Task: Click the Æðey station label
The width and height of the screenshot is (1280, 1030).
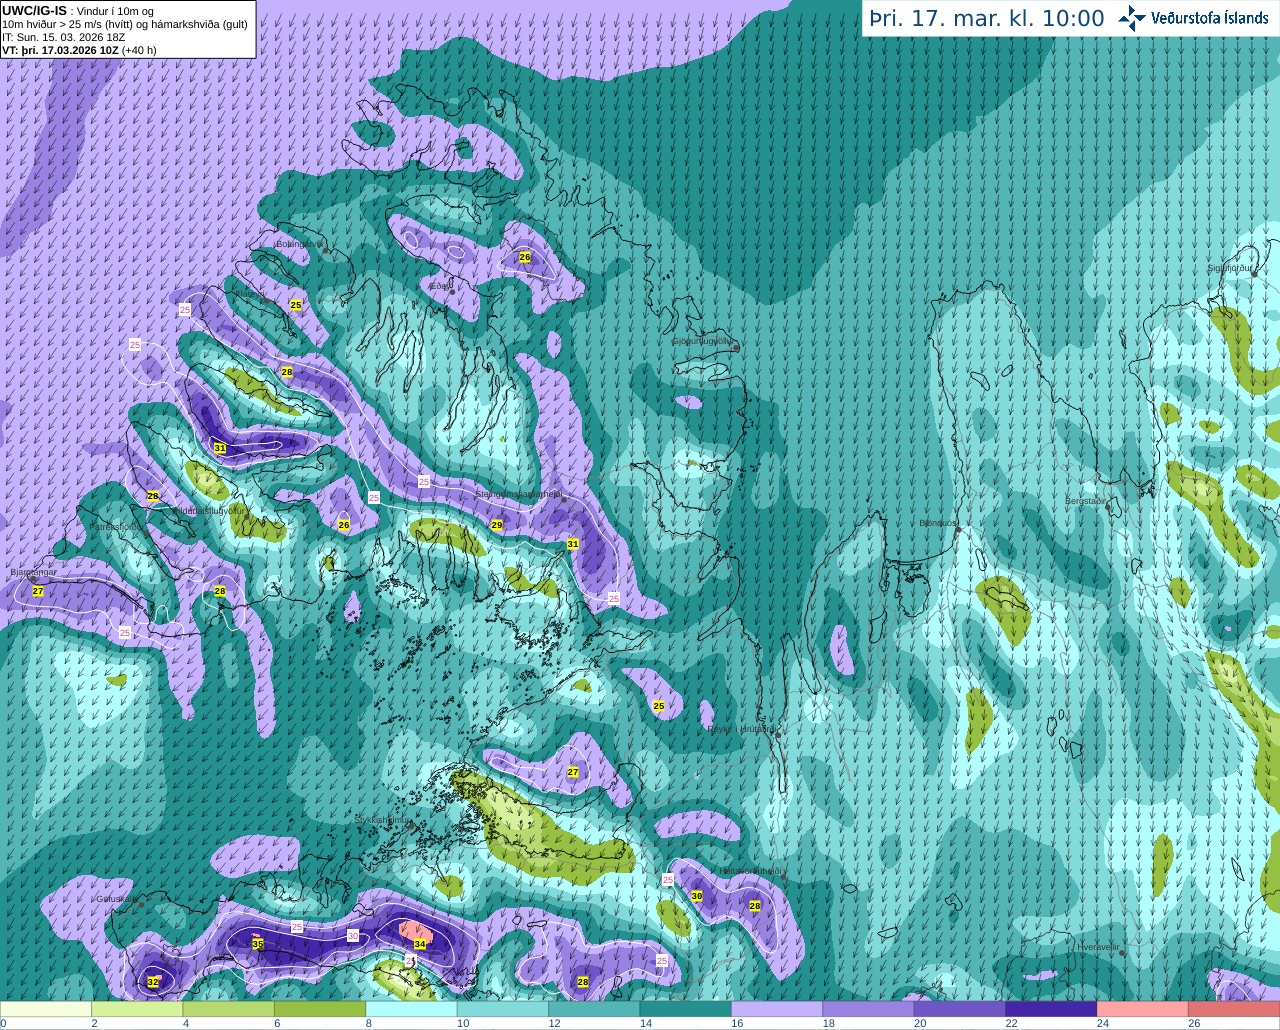Action: [x=439, y=286]
